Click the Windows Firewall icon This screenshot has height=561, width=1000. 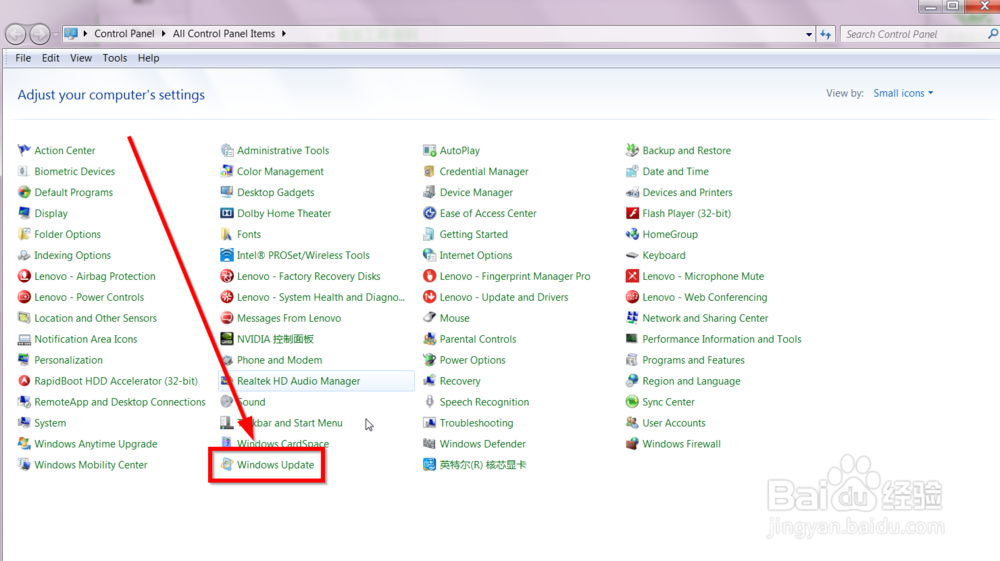tap(632, 444)
